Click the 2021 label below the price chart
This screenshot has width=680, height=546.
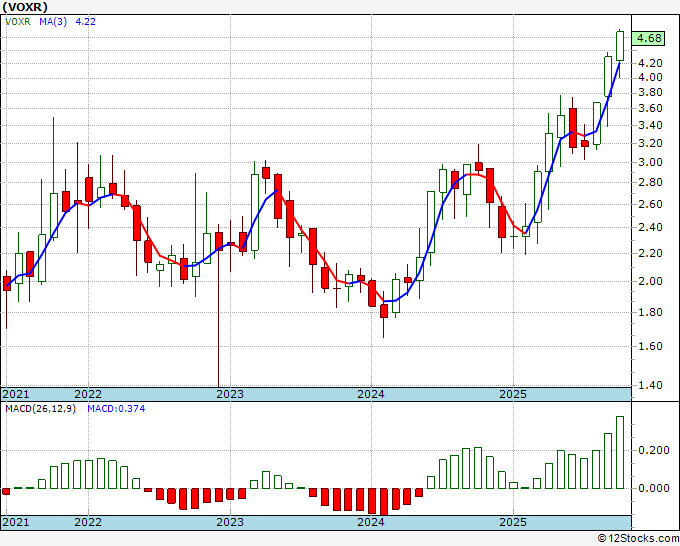point(15,394)
